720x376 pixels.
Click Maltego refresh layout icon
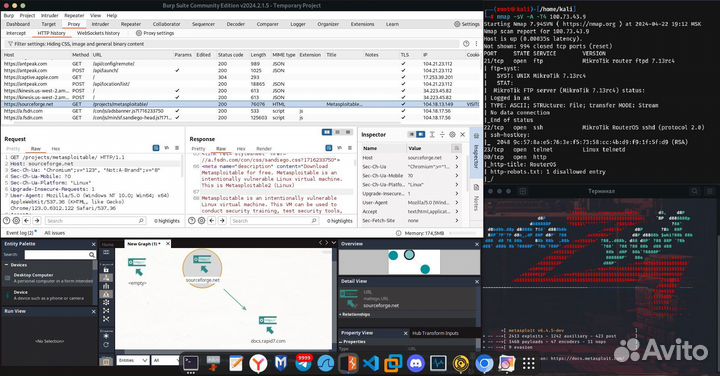tap(106, 344)
